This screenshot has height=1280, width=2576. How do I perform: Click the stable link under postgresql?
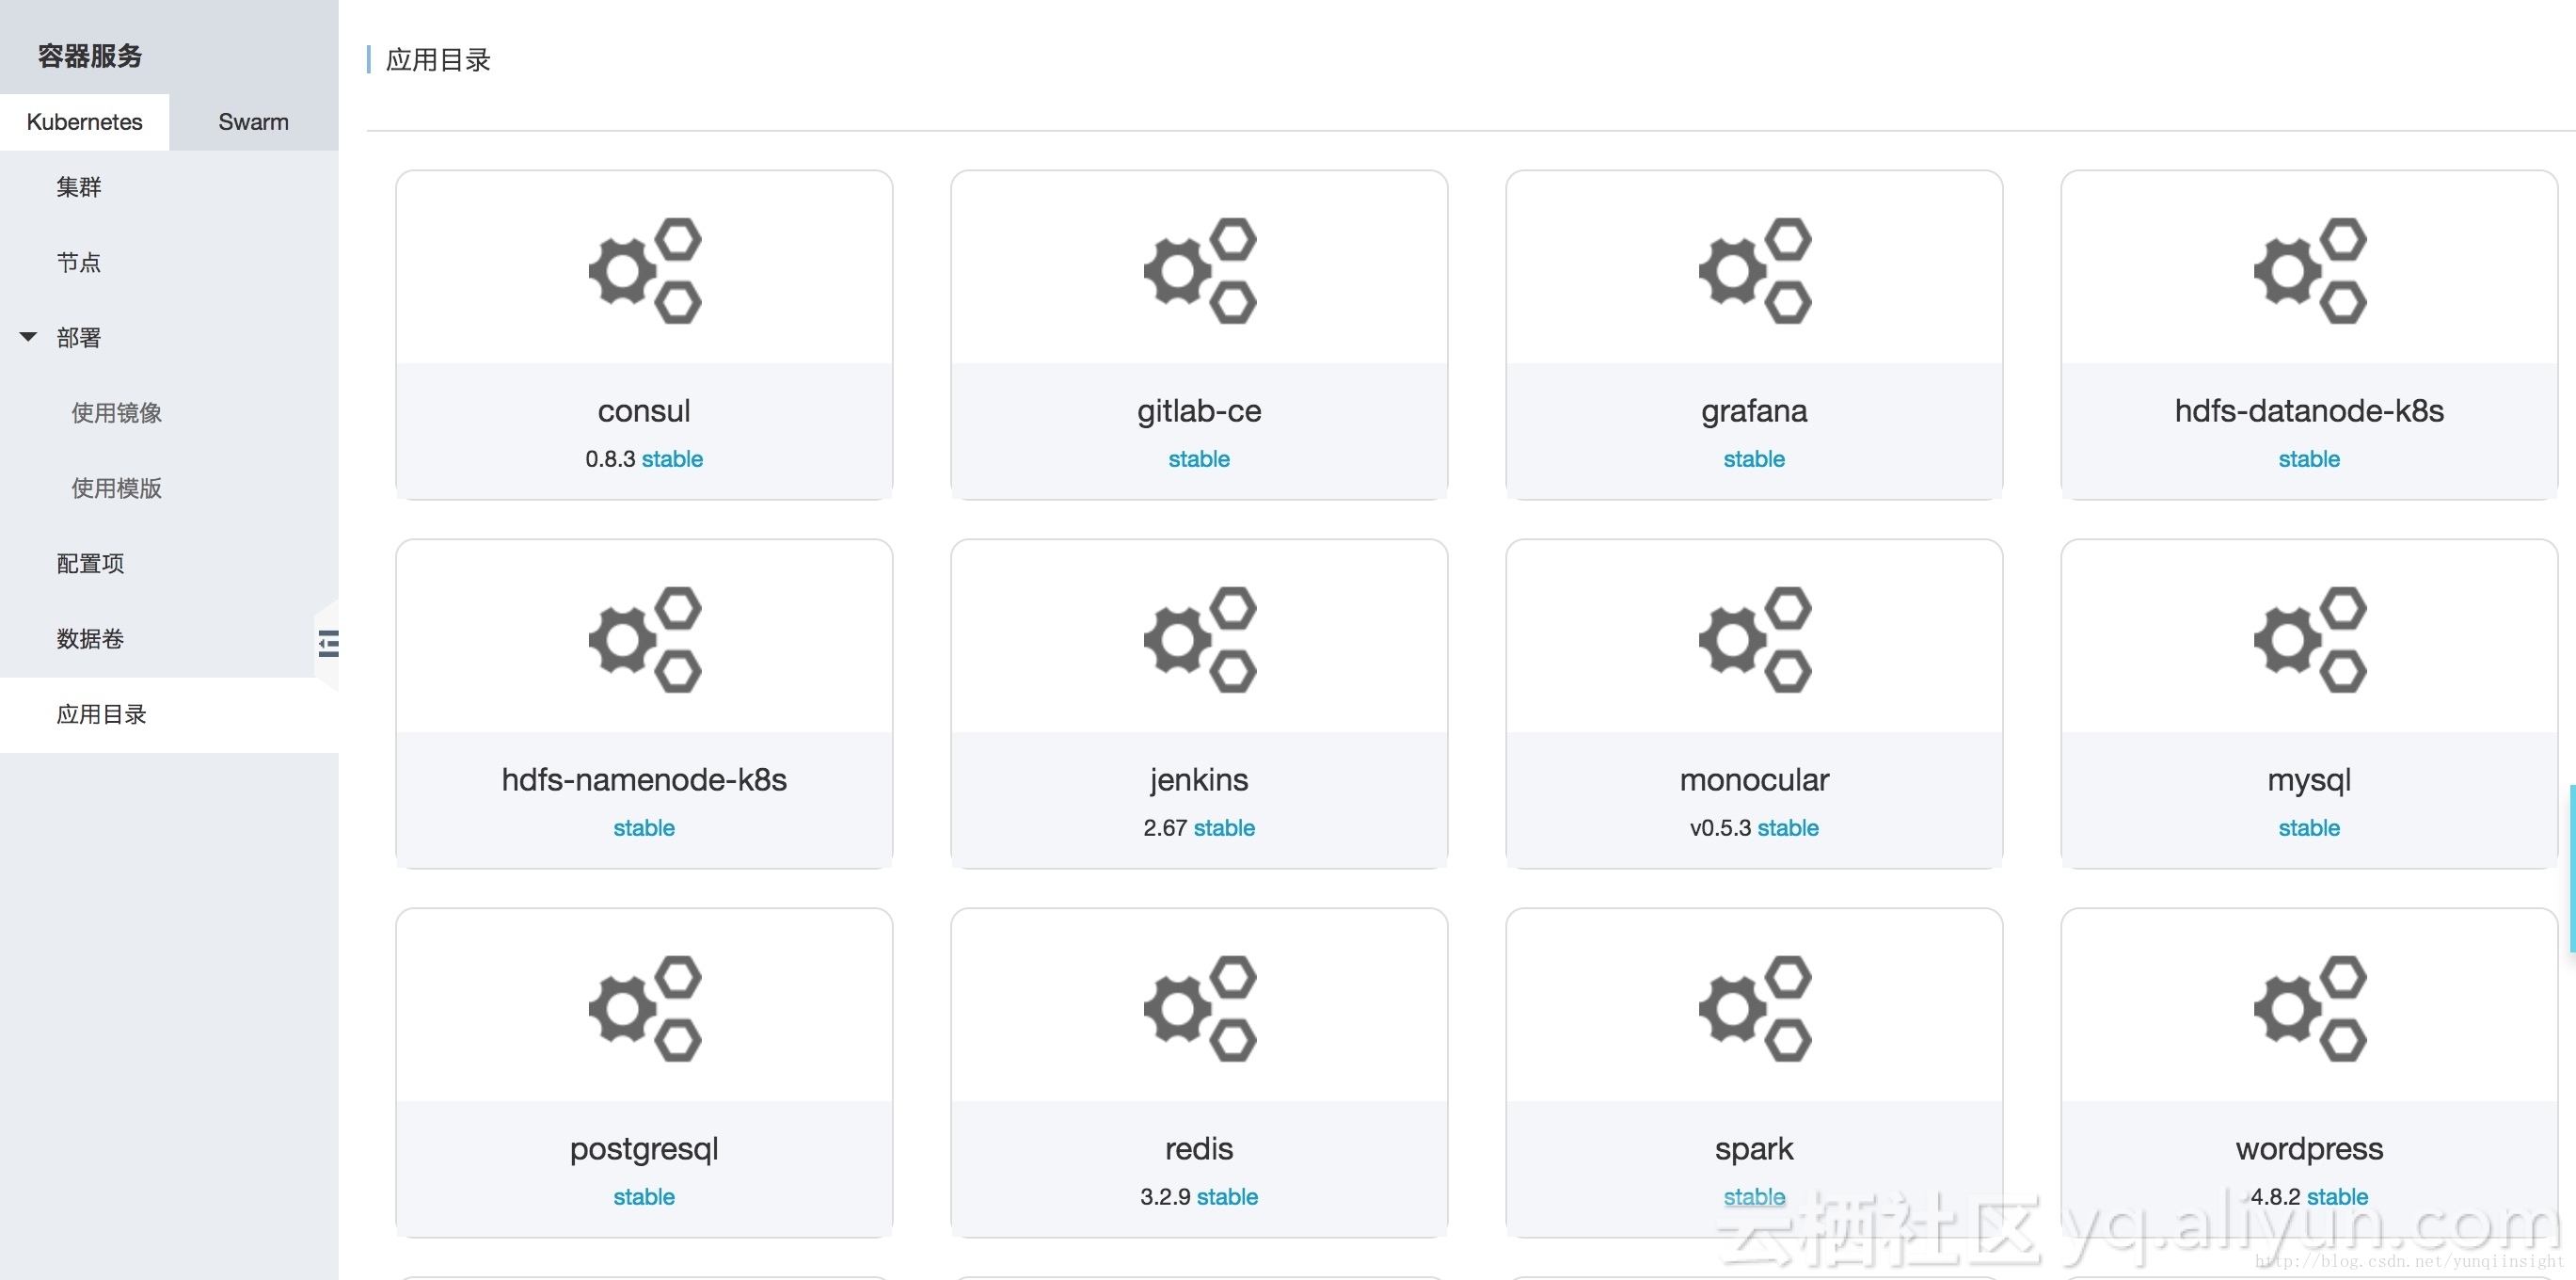644,1197
